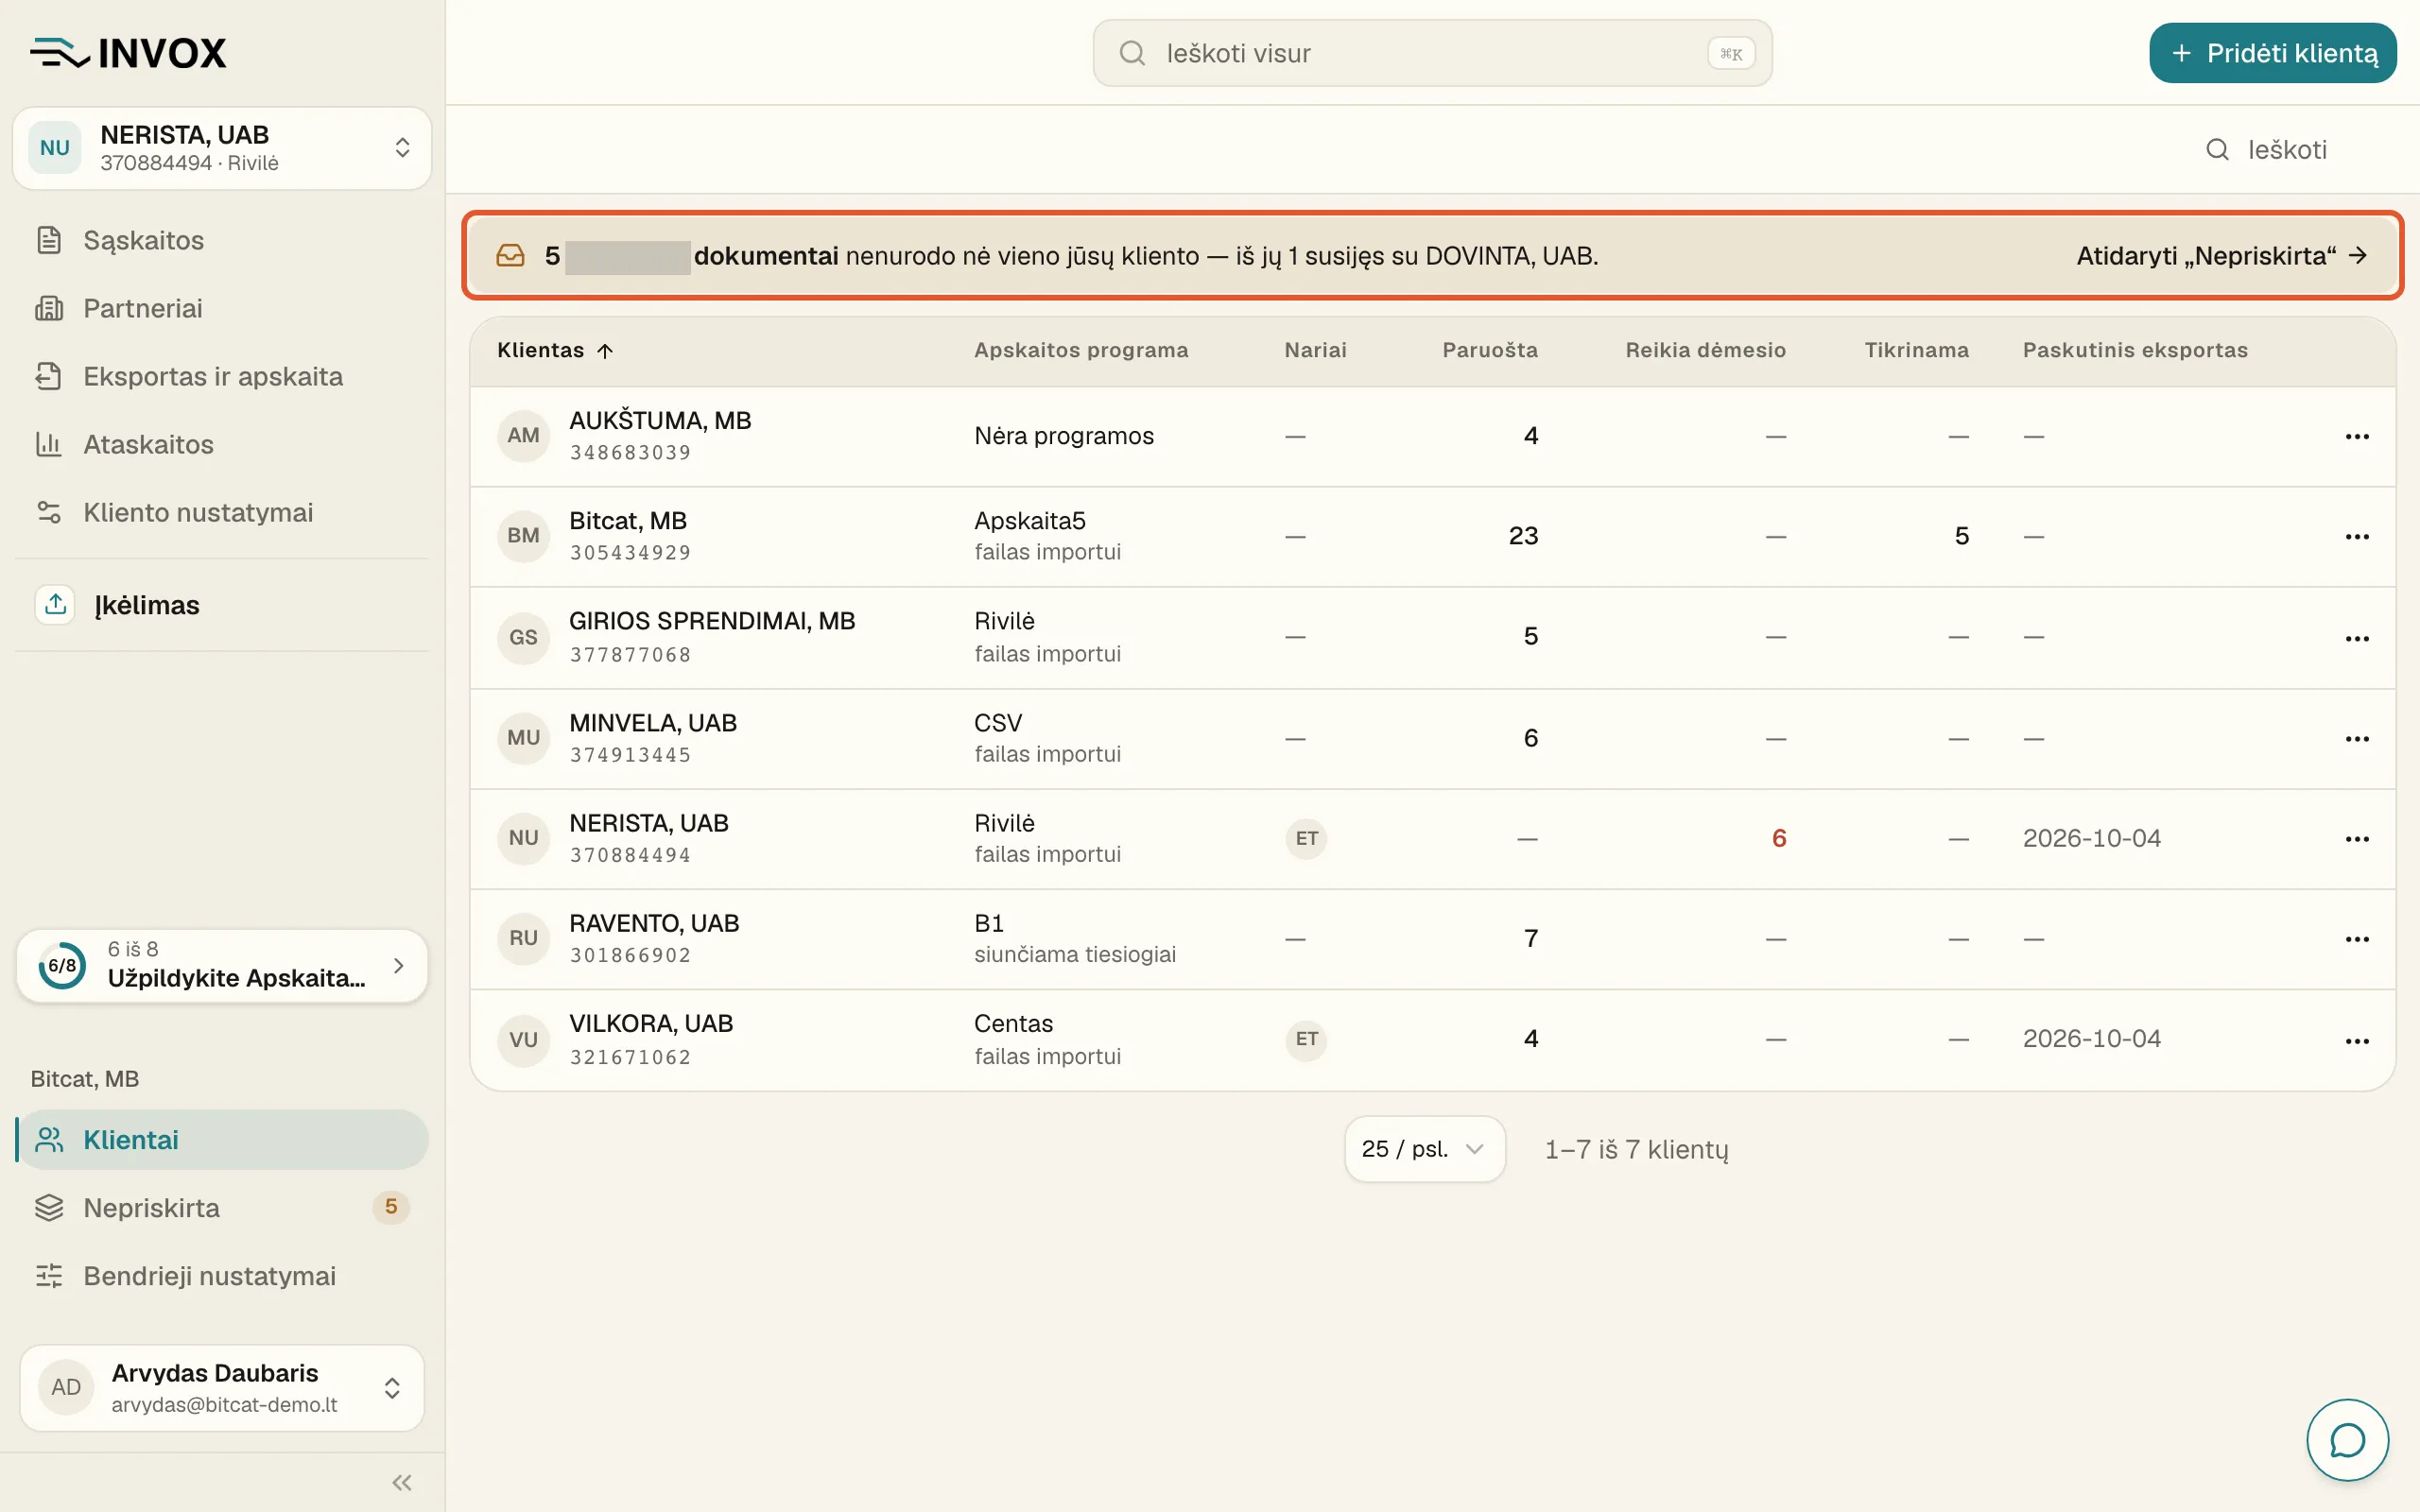Select Klientai in the sidebar
2420x1512 pixels.
(x=222, y=1139)
